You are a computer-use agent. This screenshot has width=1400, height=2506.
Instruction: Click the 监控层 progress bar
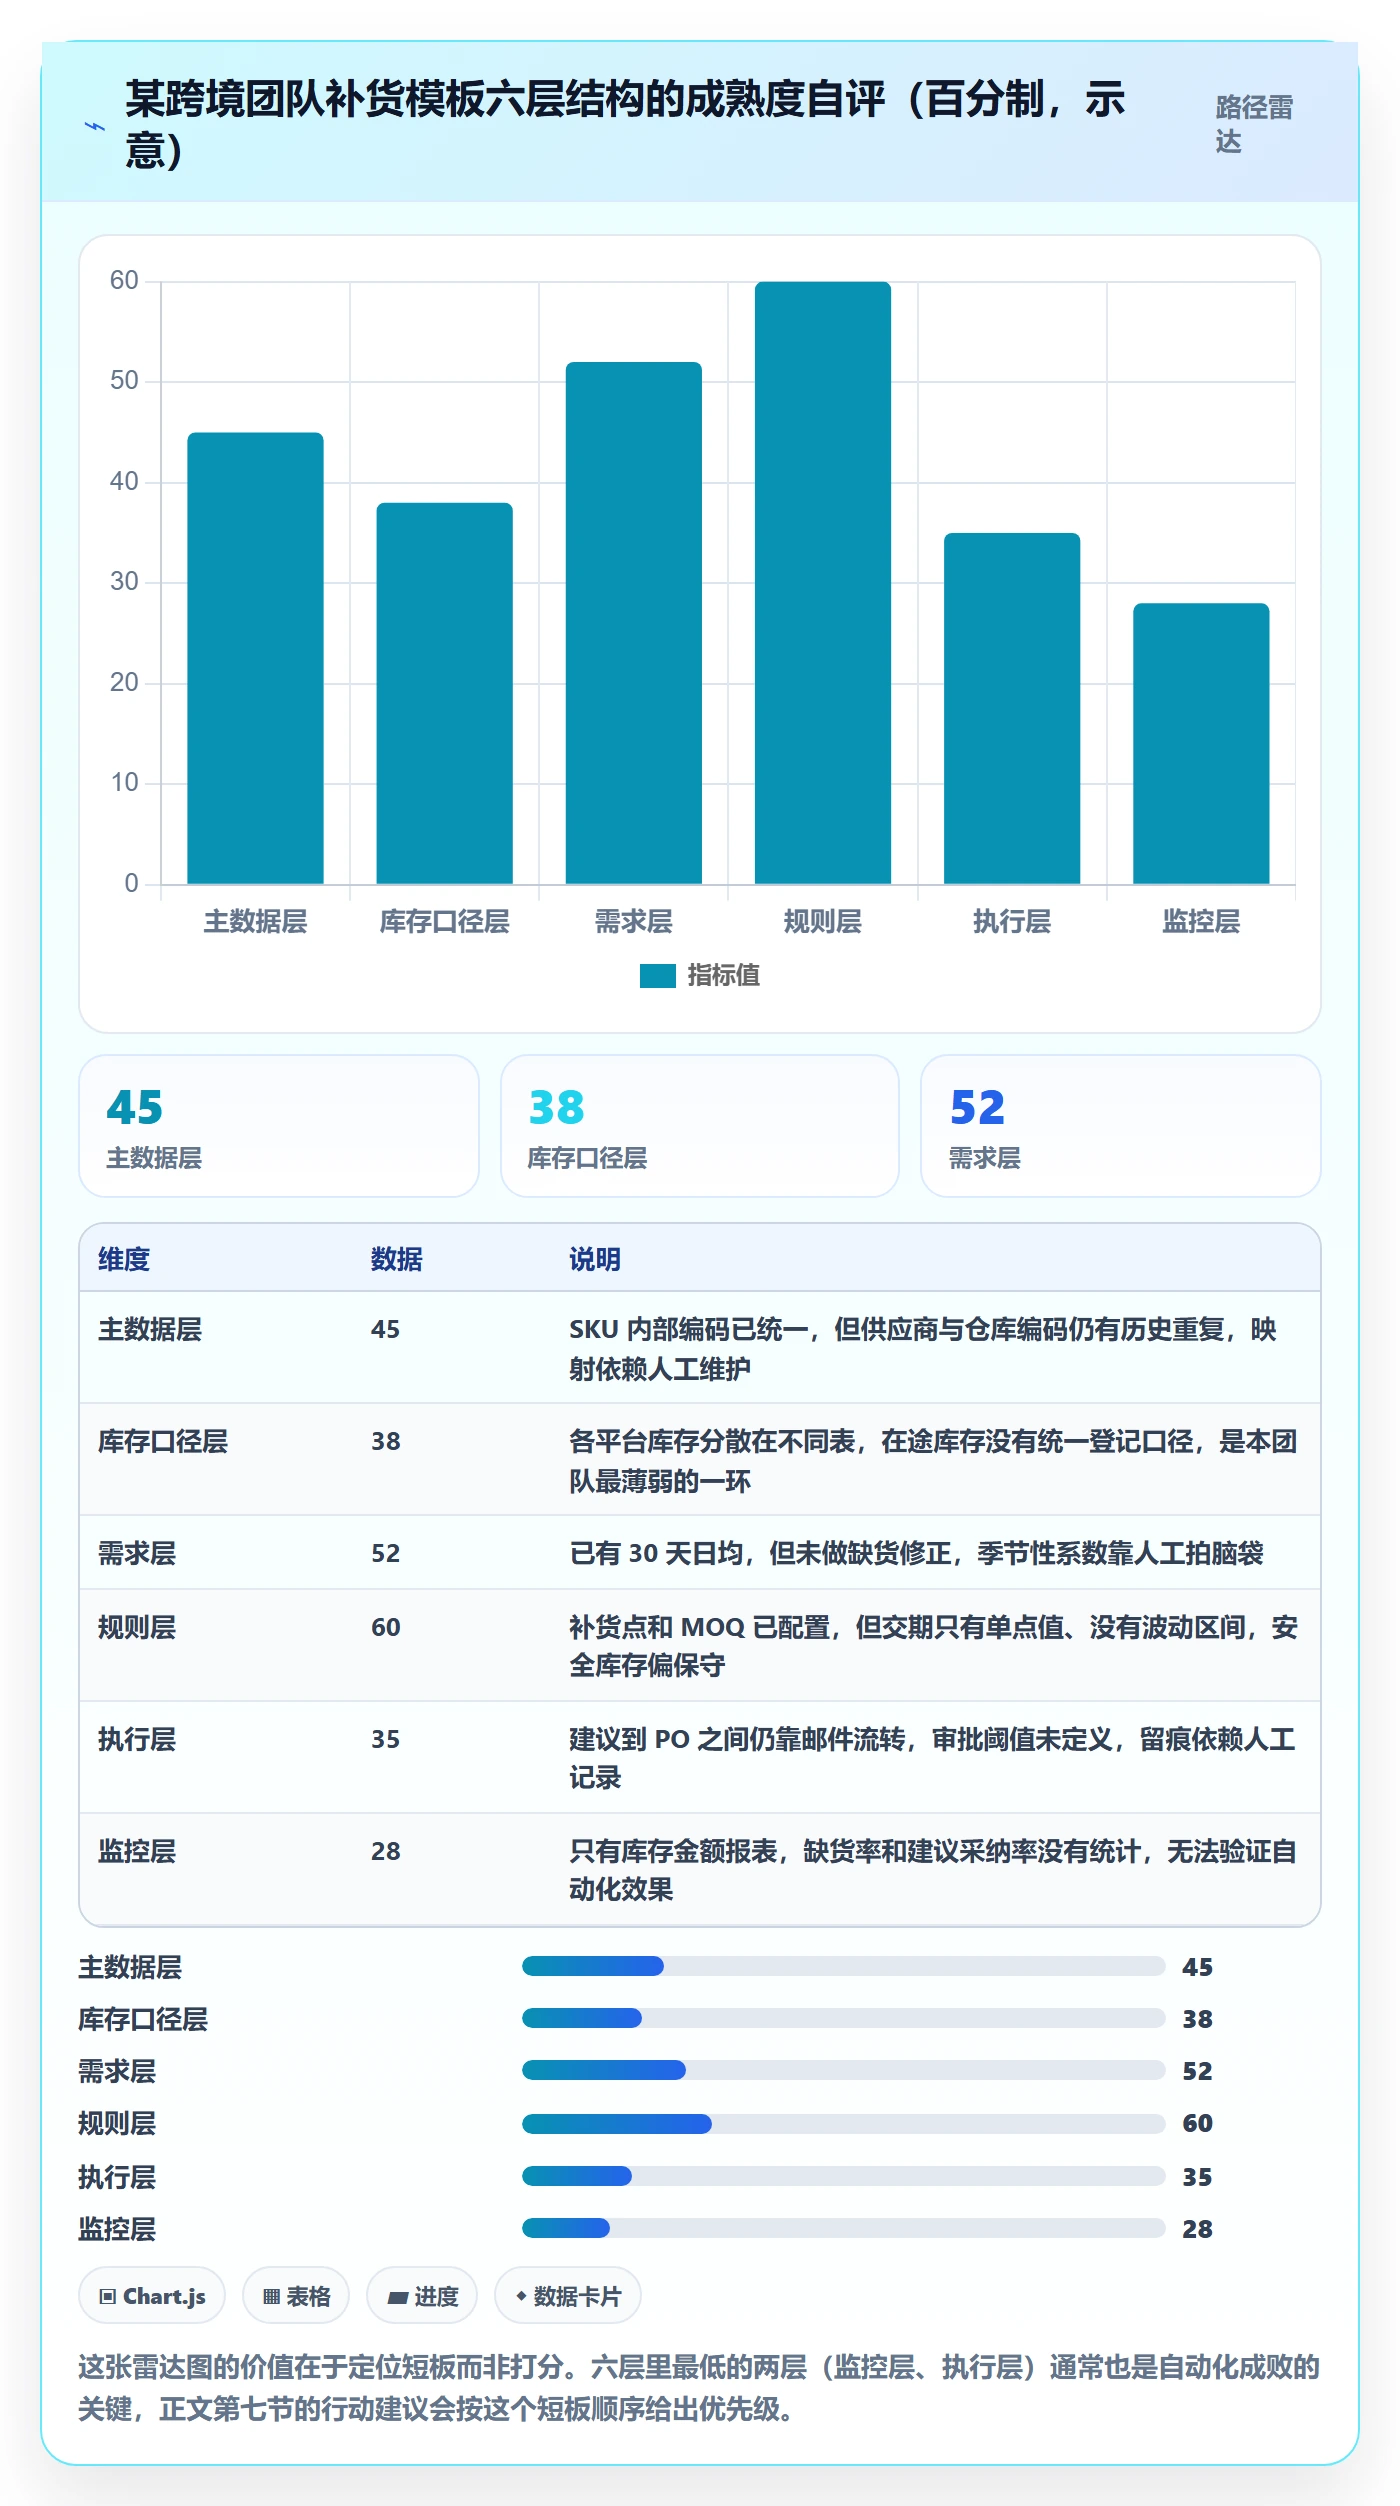(843, 2228)
